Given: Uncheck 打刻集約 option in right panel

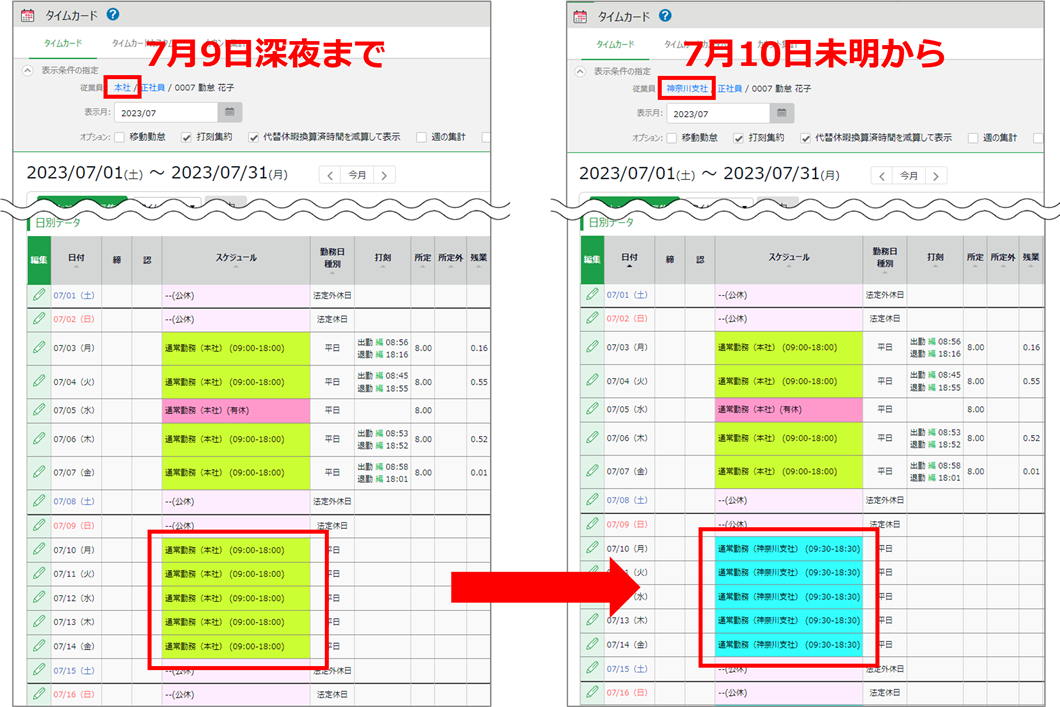Looking at the screenshot, I should (739, 138).
